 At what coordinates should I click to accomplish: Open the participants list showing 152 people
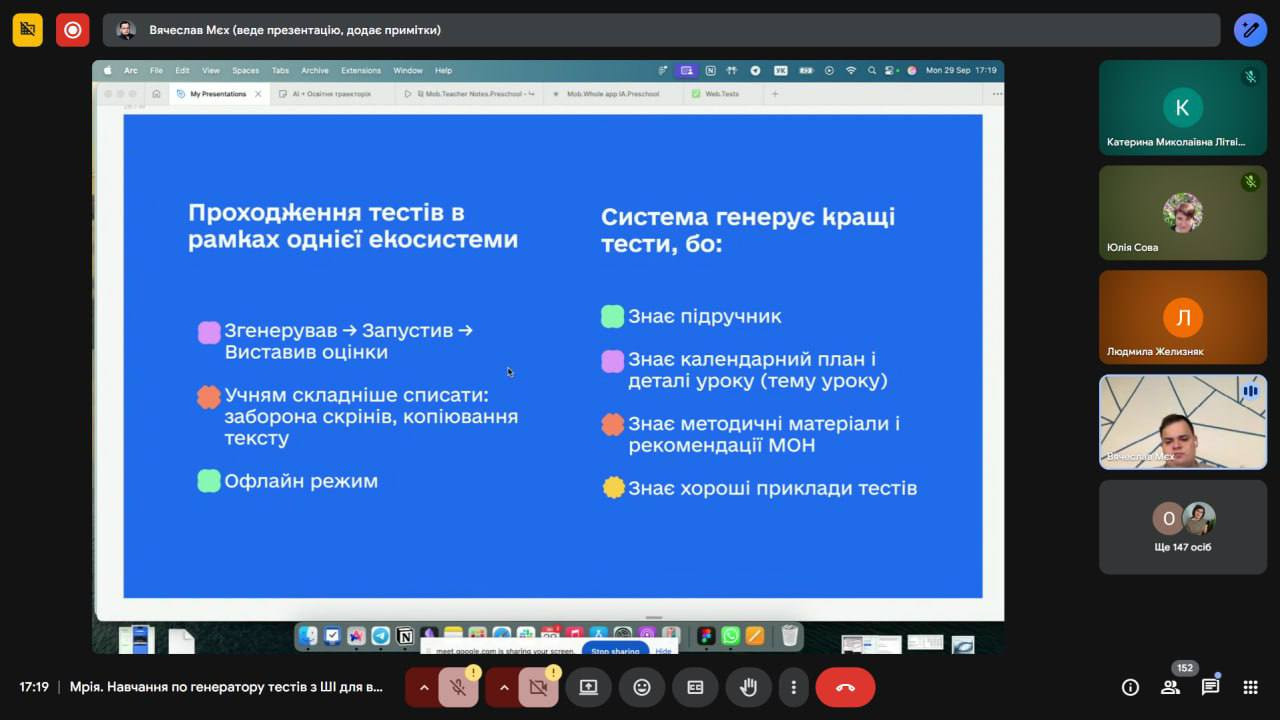click(x=1170, y=687)
